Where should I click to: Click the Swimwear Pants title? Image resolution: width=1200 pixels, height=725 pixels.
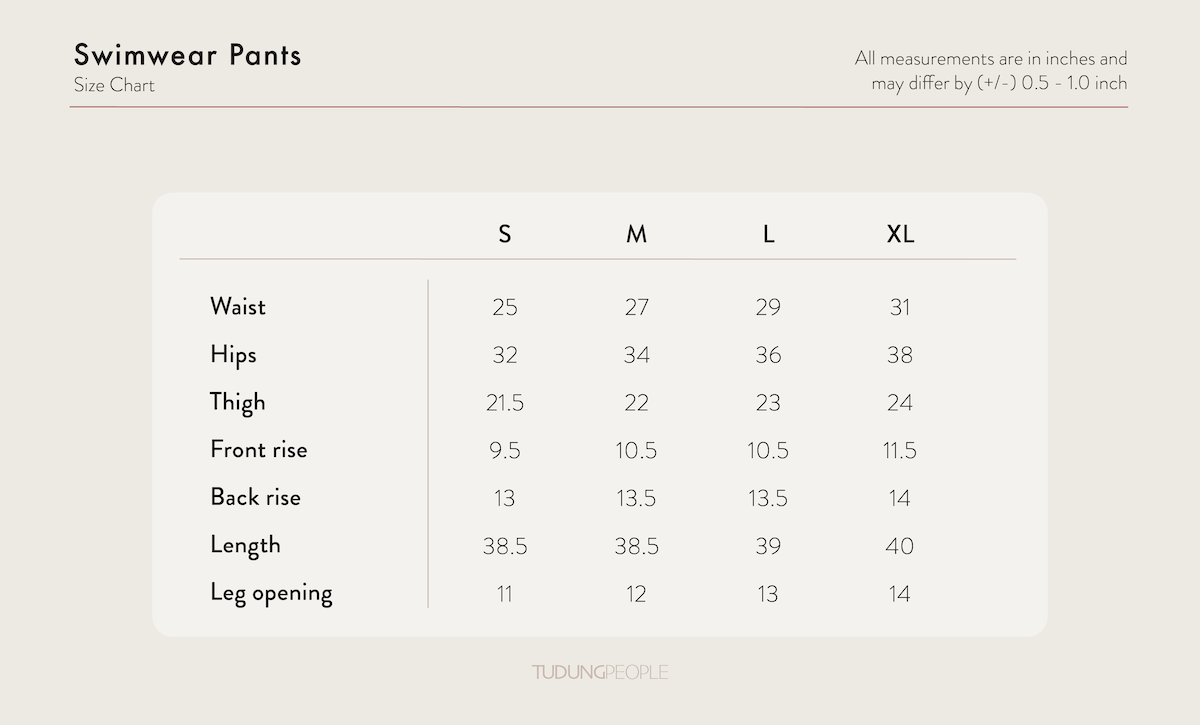[187, 55]
